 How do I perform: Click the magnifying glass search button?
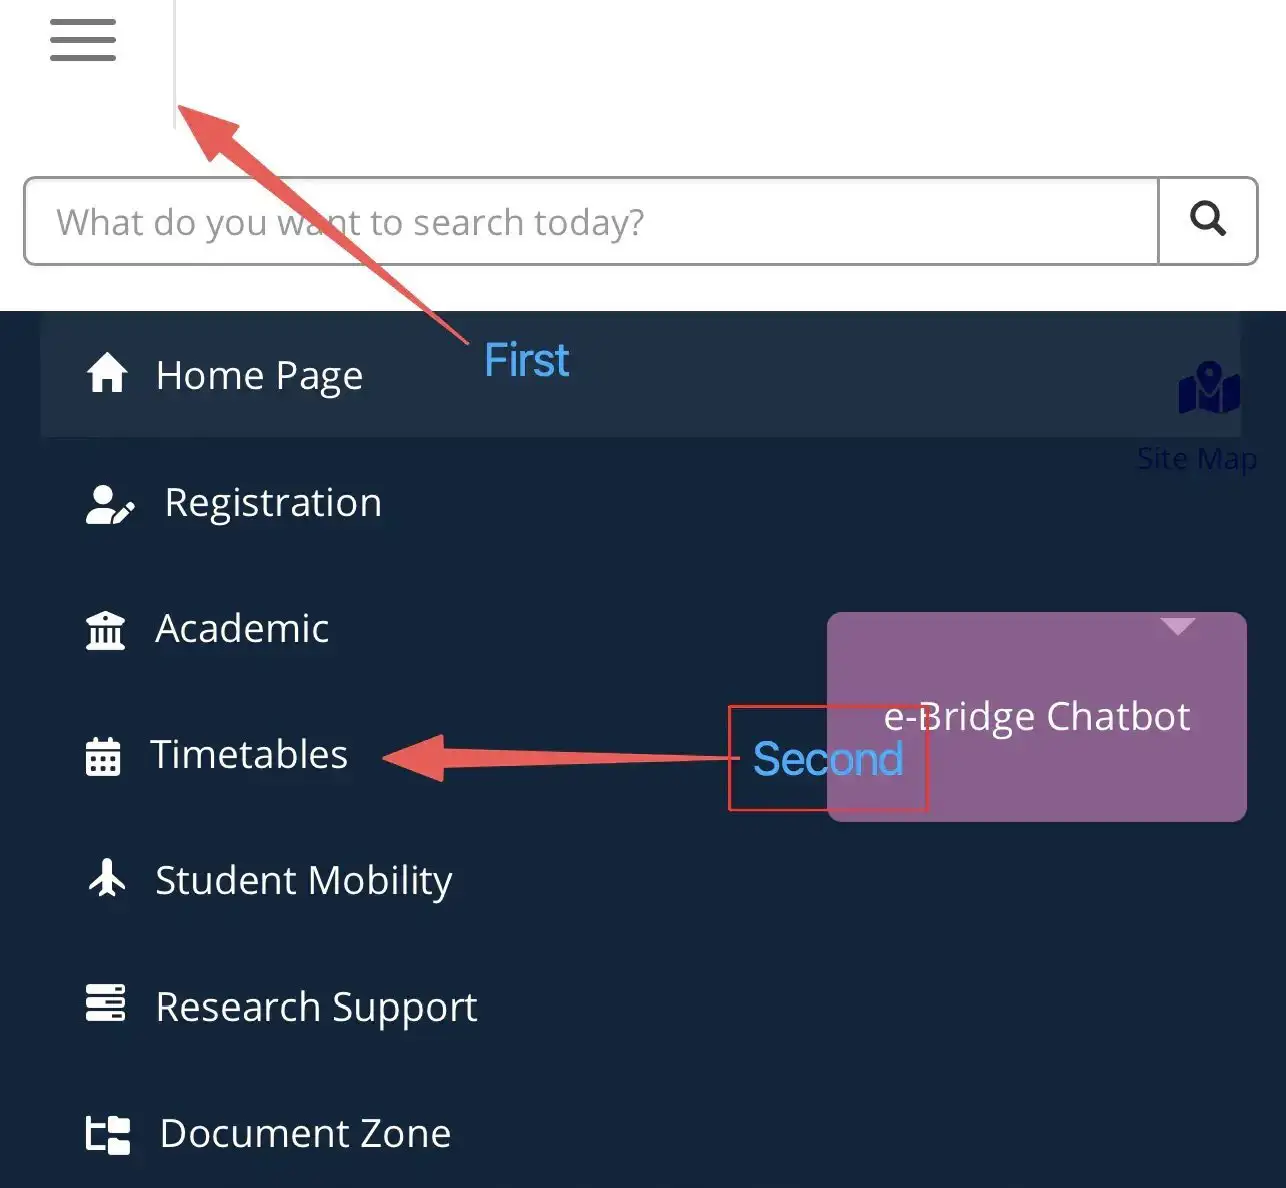point(1208,219)
